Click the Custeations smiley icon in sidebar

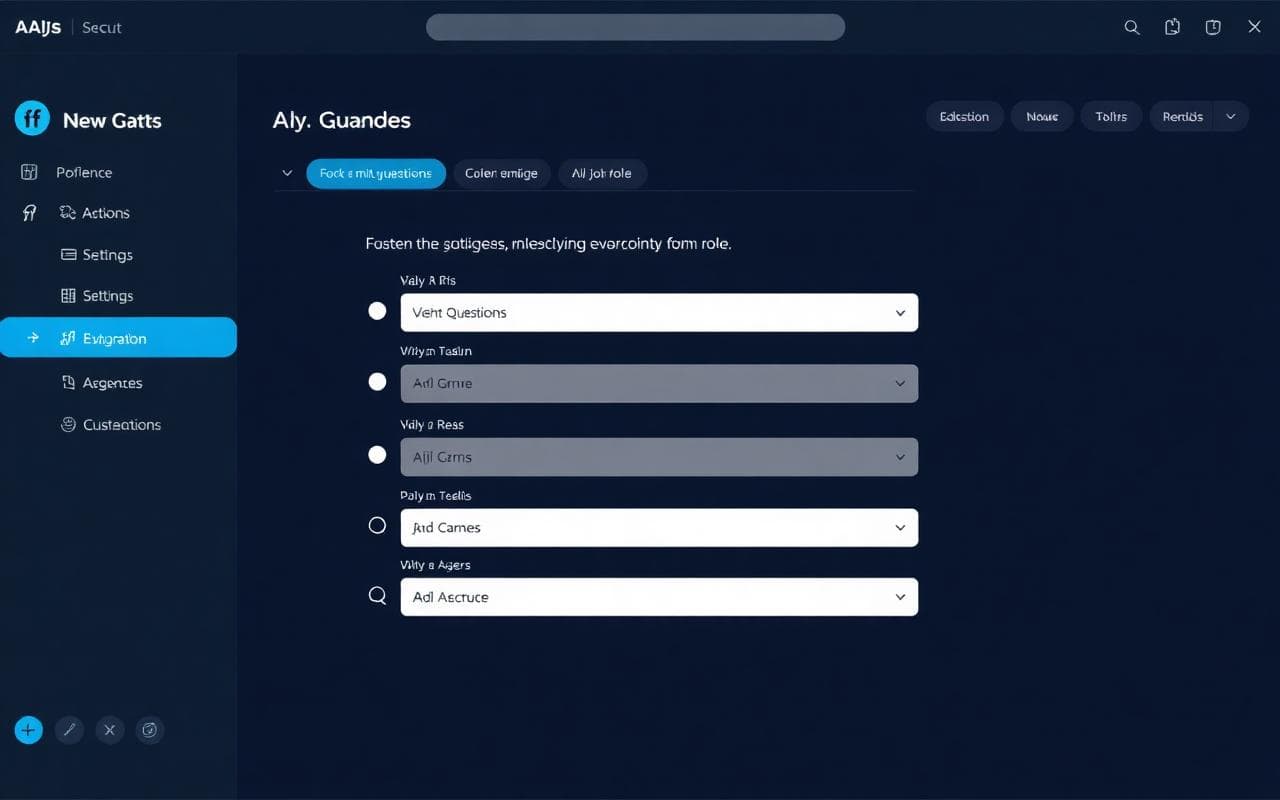click(68, 424)
